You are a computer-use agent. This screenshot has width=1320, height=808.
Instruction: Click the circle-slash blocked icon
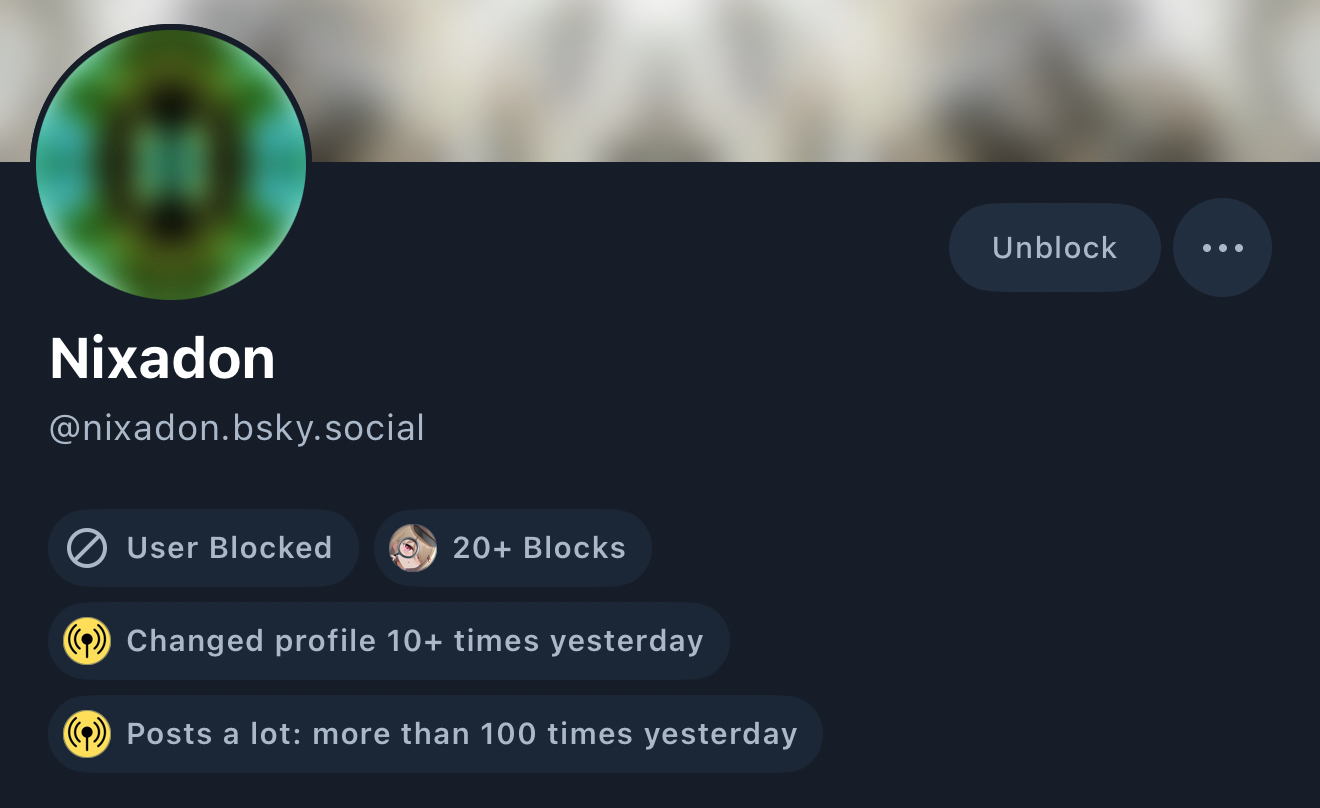coord(87,548)
